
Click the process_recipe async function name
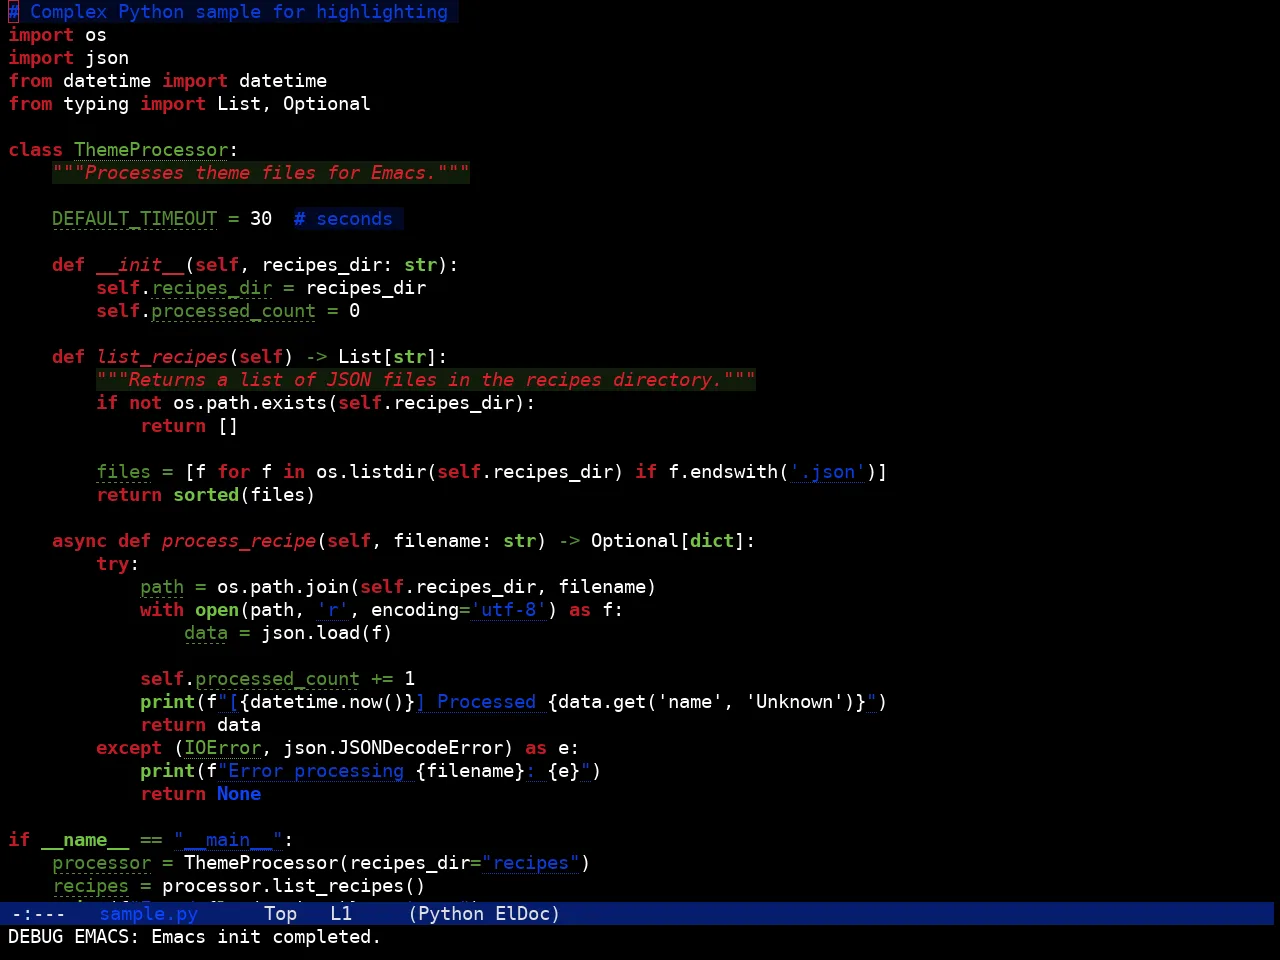tap(239, 541)
